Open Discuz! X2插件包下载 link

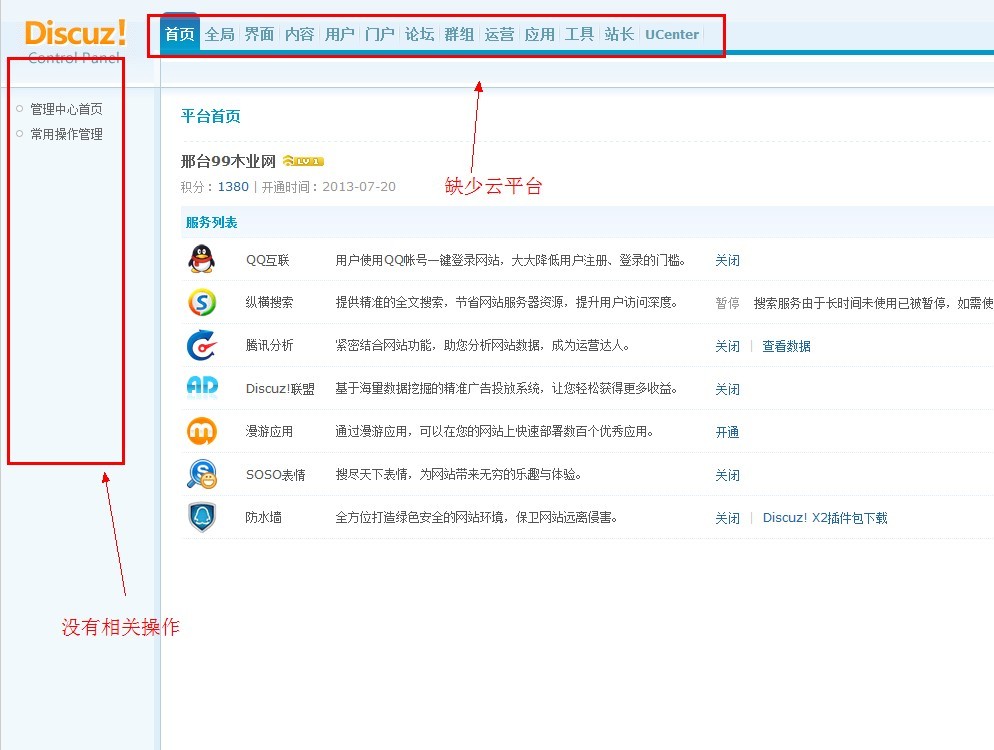click(x=825, y=518)
